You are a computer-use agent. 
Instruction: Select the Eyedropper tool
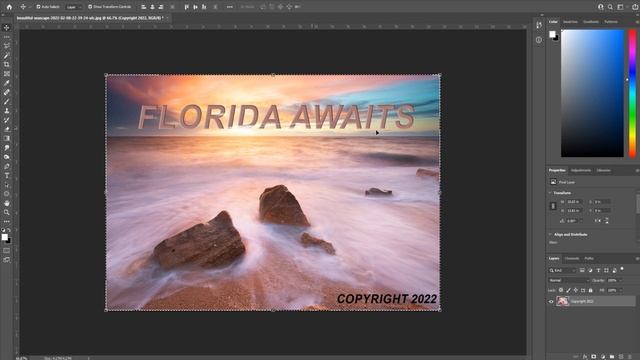pyautogui.click(x=7, y=83)
